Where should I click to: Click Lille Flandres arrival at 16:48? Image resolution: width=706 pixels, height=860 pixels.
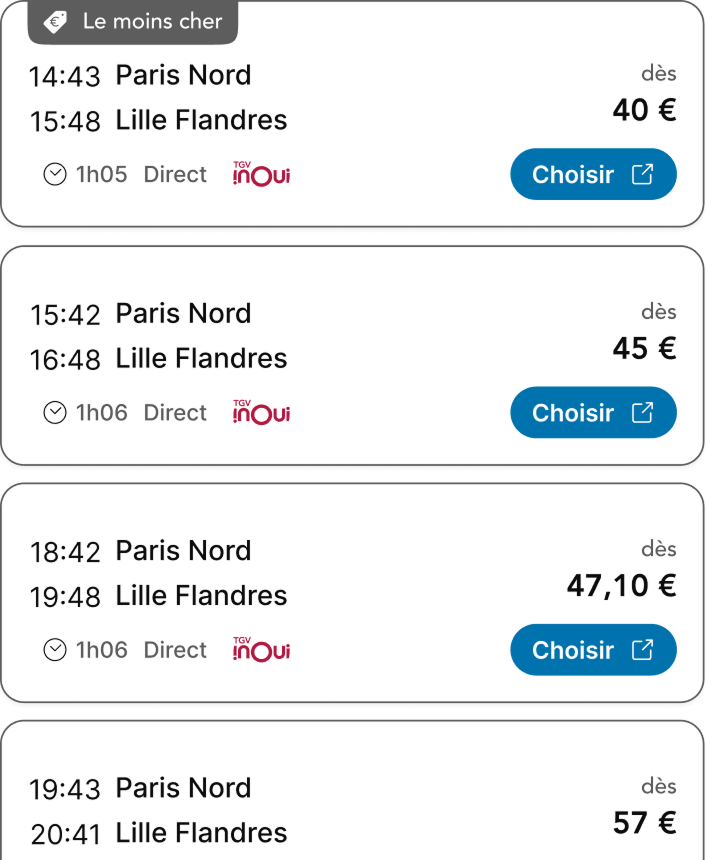[201, 358]
